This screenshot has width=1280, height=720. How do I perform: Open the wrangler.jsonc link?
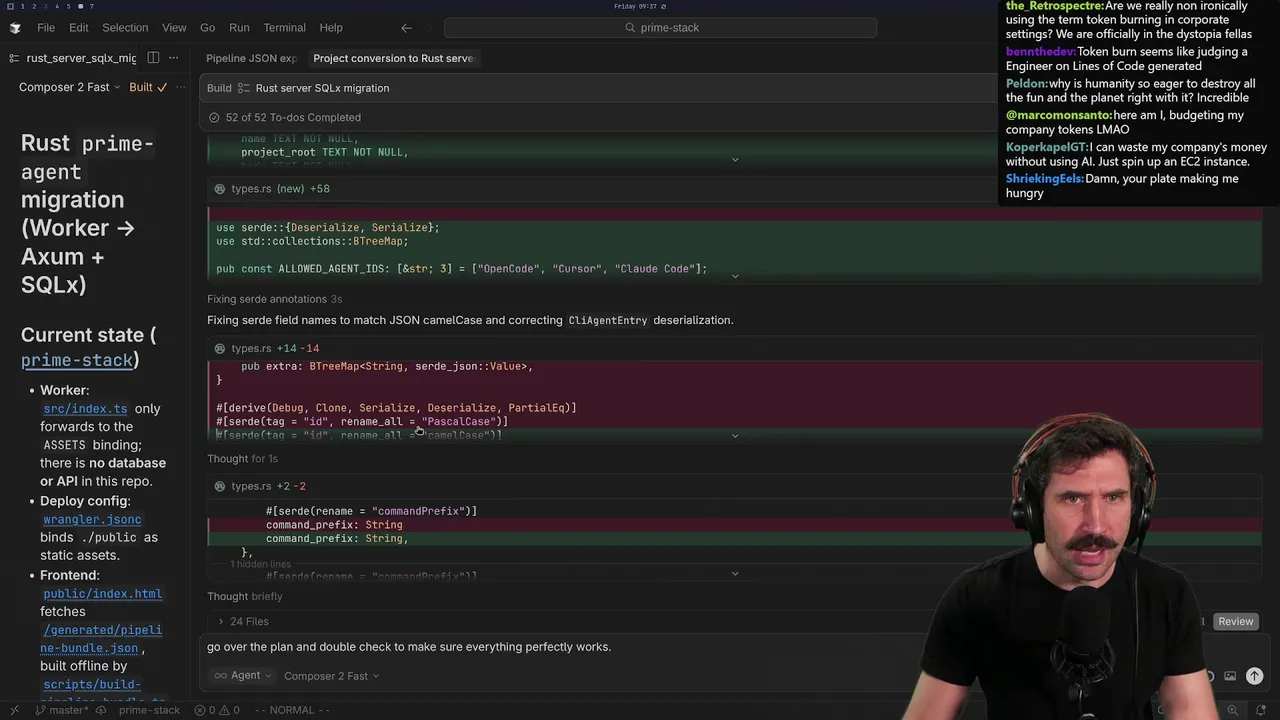click(x=92, y=520)
